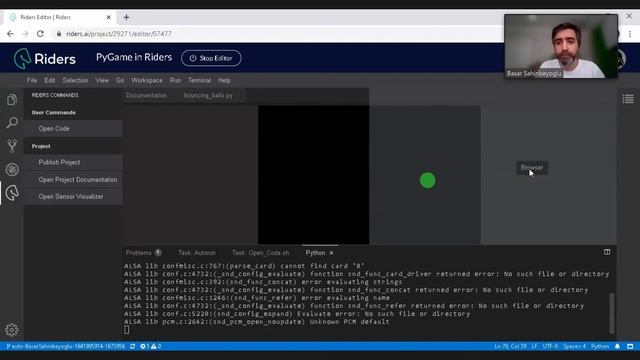Click the RIDERS COMMANDS panel title
Viewport: 640px width, 360px height.
coord(55,95)
